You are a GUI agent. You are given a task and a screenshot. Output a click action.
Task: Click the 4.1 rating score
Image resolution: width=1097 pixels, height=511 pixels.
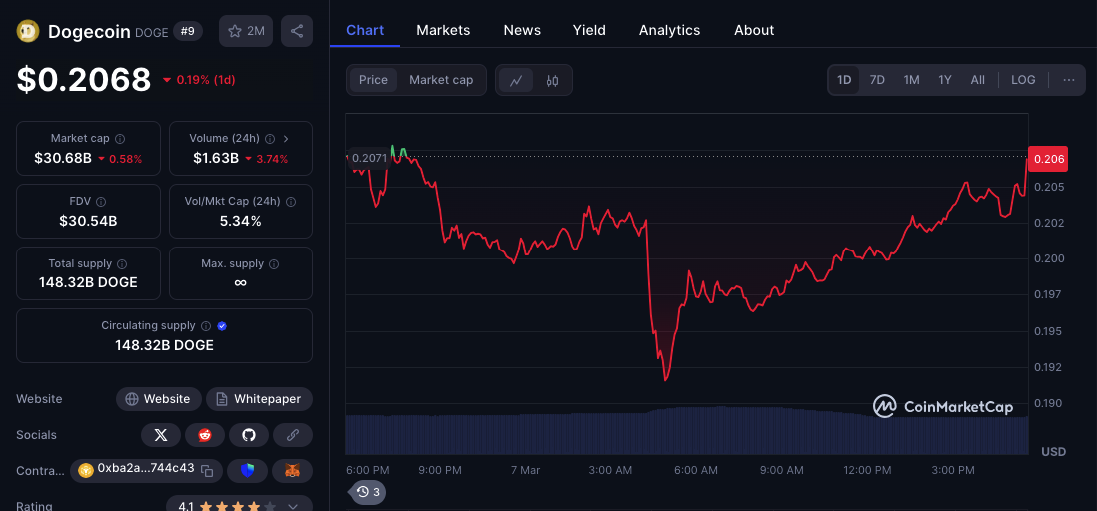pos(185,506)
